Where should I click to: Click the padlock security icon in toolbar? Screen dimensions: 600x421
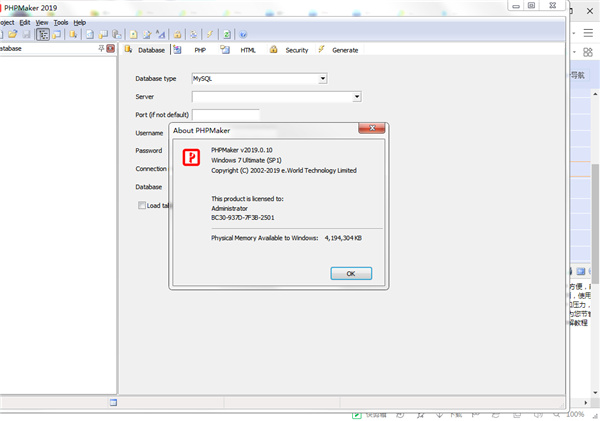[177, 34]
